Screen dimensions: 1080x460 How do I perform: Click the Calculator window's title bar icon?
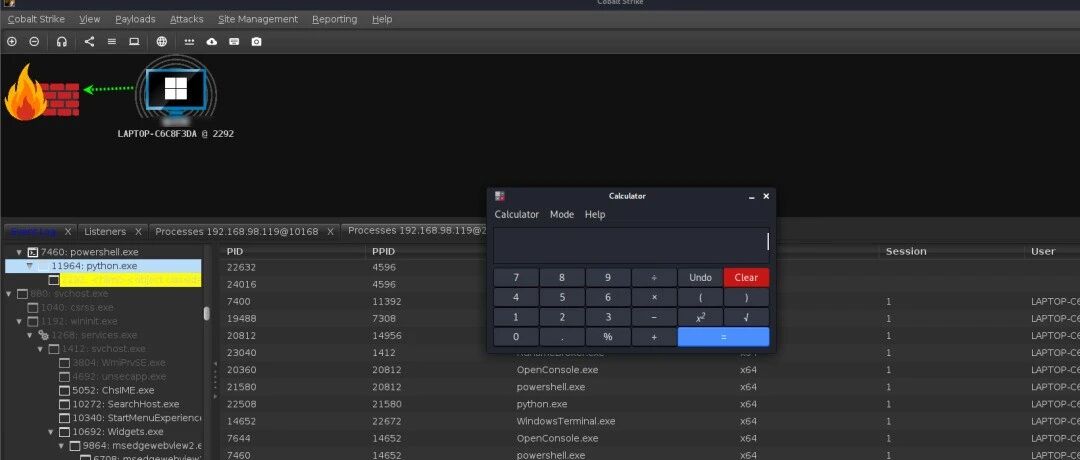coord(499,196)
